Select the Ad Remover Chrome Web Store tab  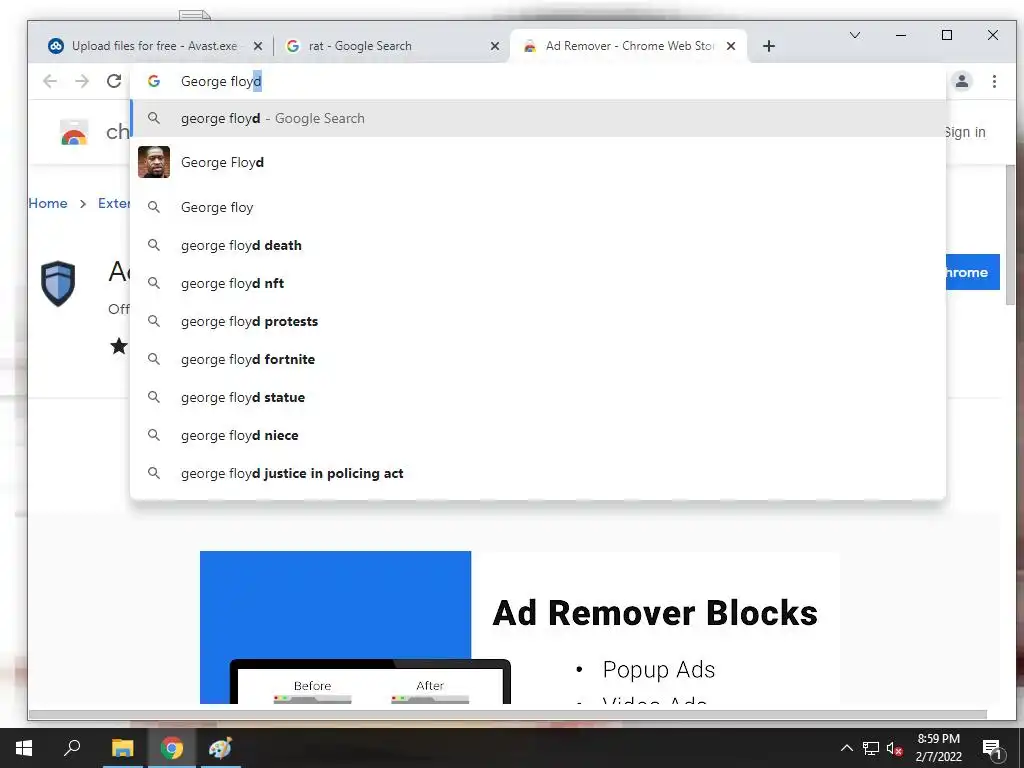pos(629,46)
